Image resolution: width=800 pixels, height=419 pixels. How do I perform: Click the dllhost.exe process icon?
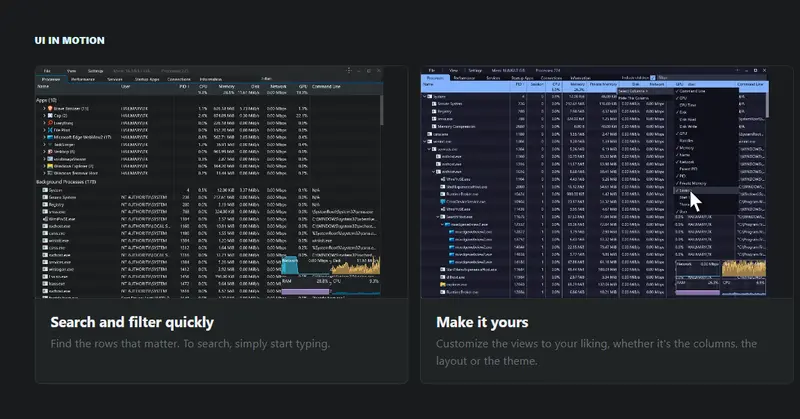442,277
